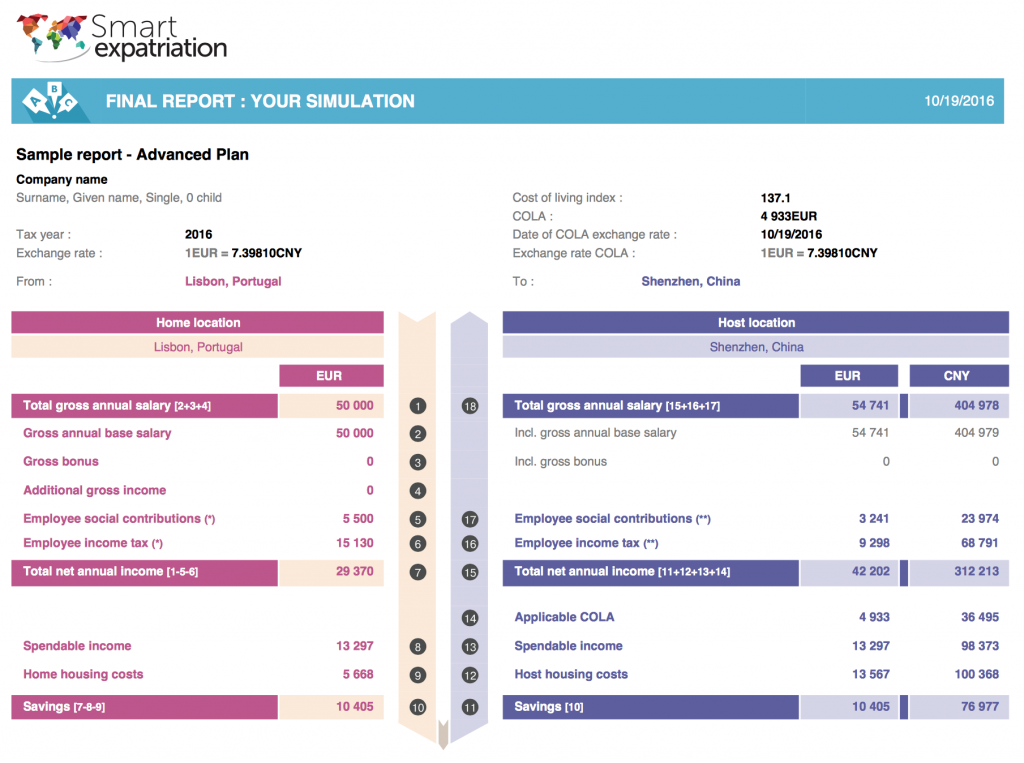Click the Gross bonus label
This screenshot has width=1024, height=763.
pyautogui.click(x=61, y=461)
